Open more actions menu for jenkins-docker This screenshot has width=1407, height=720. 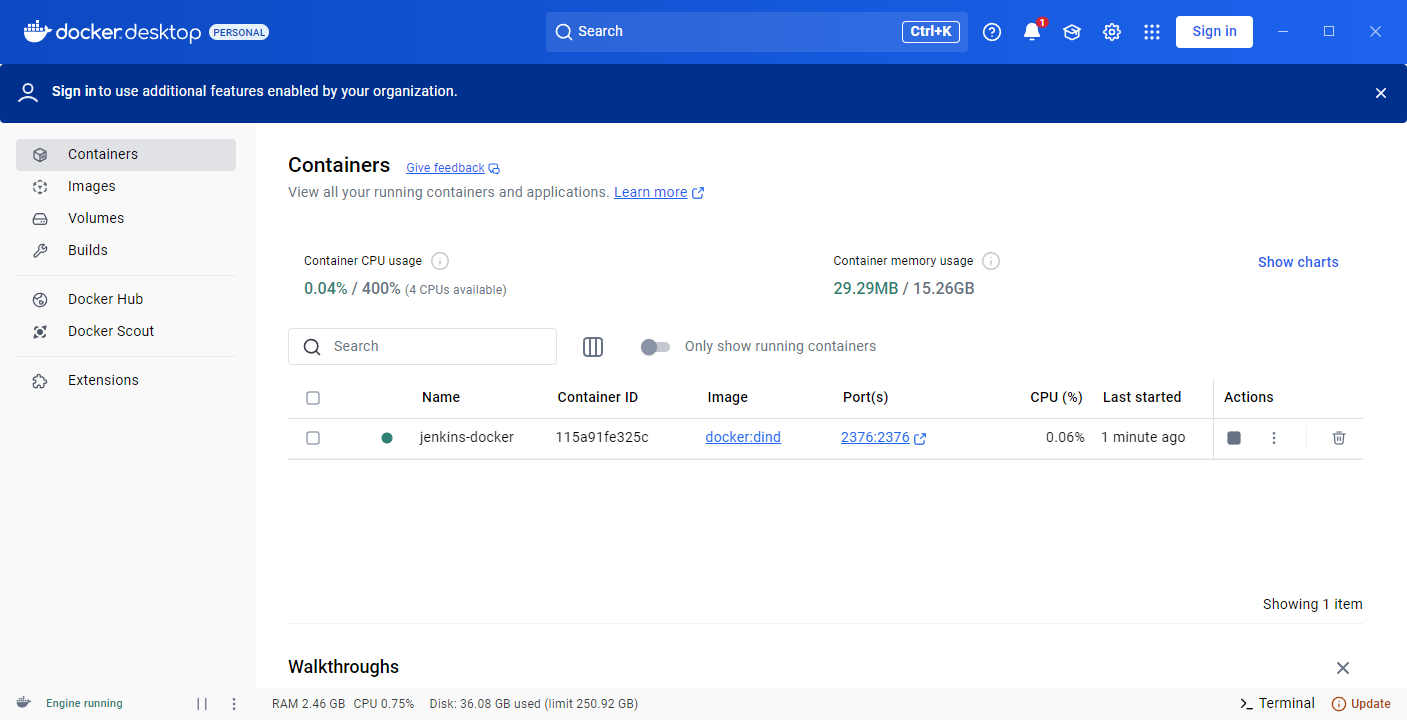pyautogui.click(x=1273, y=438)
